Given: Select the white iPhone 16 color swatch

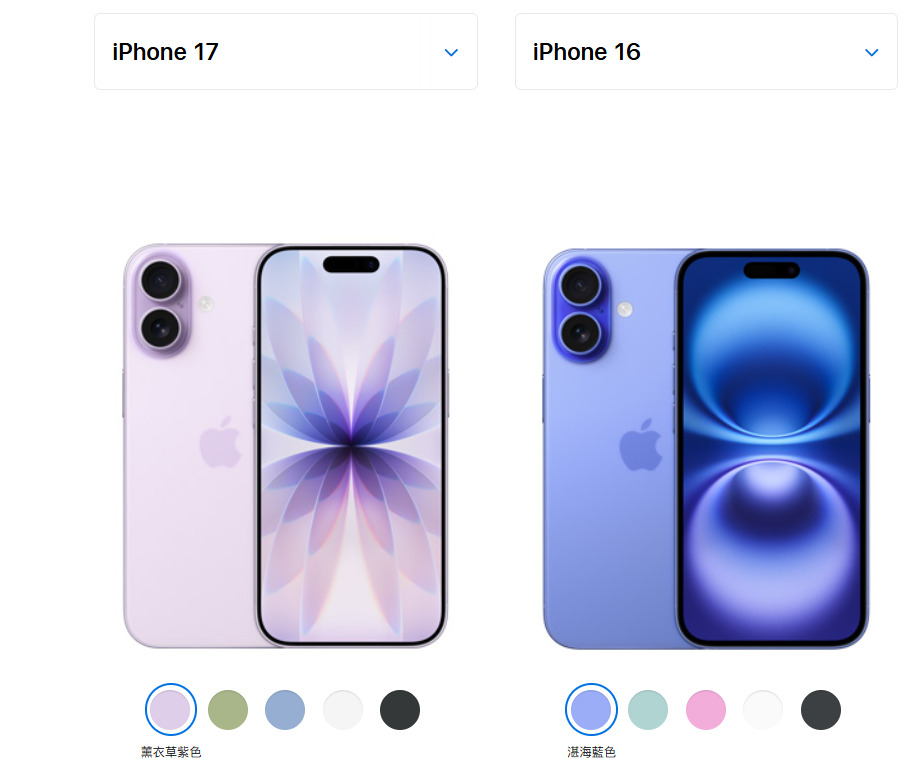Looking at the screenshot, I should [763, 710].
